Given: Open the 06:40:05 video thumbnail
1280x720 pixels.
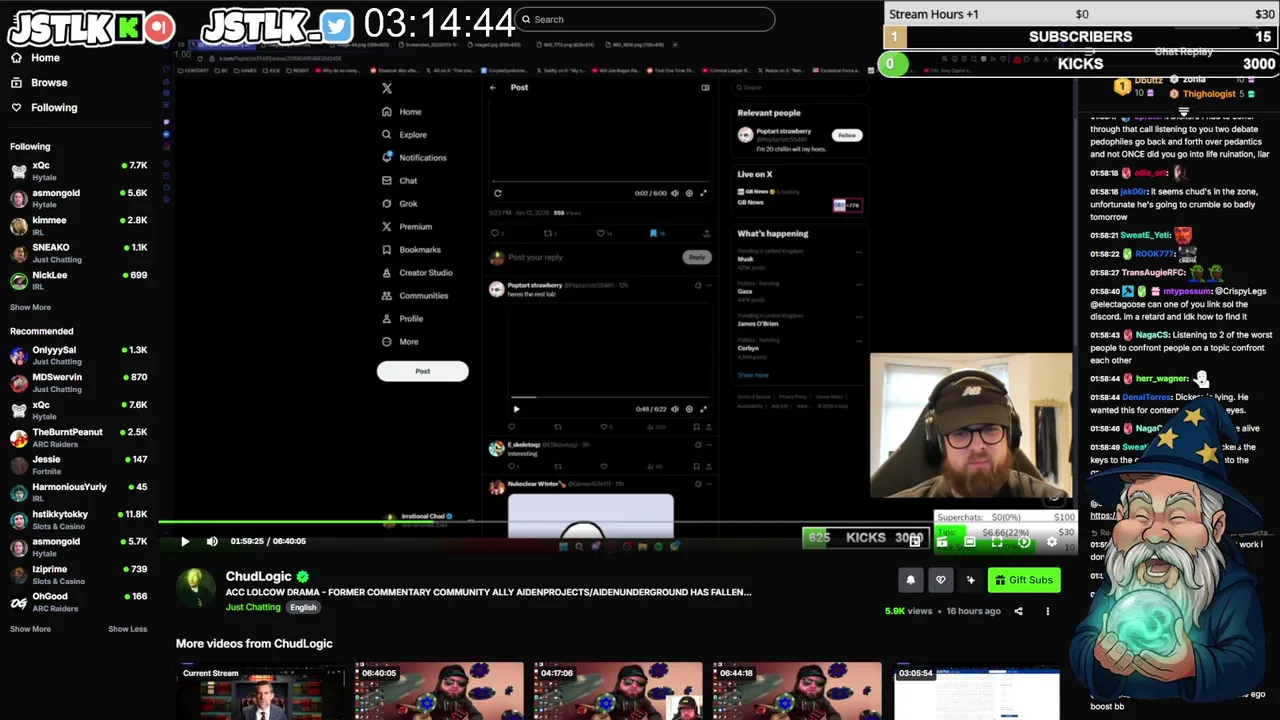Looking at the screenshot, I should click(x=438, y=691).
